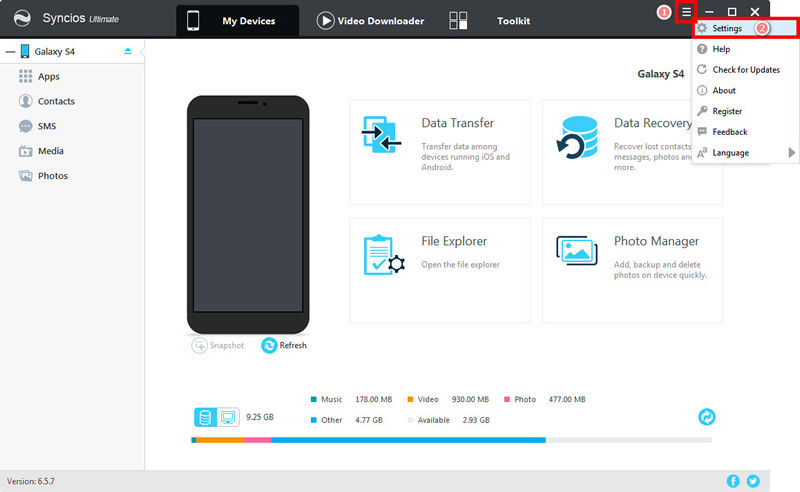Open Settings from the dropdown menu
800x492 pixels.
[727, 29]
